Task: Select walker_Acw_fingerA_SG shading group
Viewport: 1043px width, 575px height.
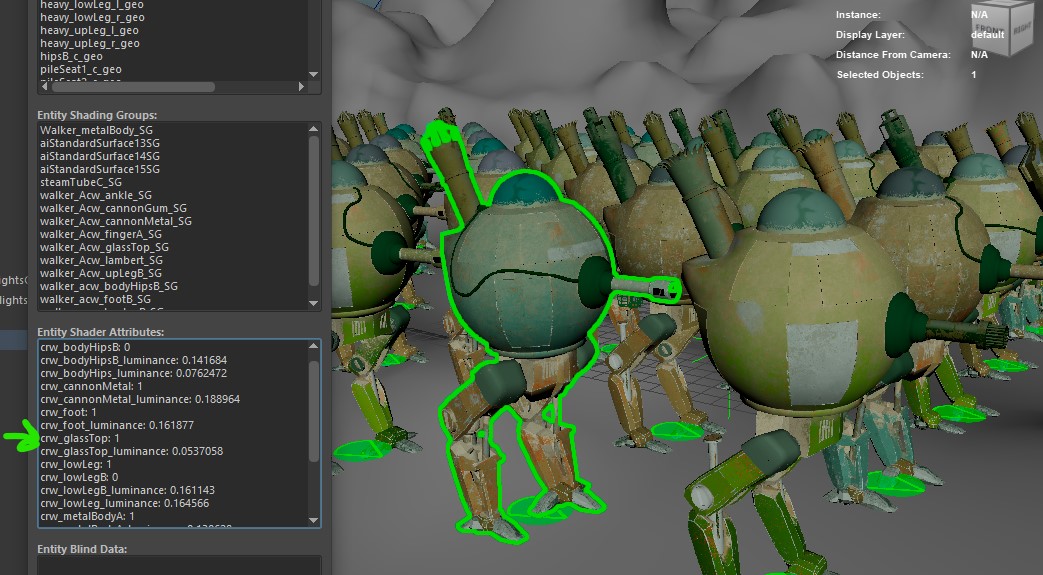Action: (100, 234)
